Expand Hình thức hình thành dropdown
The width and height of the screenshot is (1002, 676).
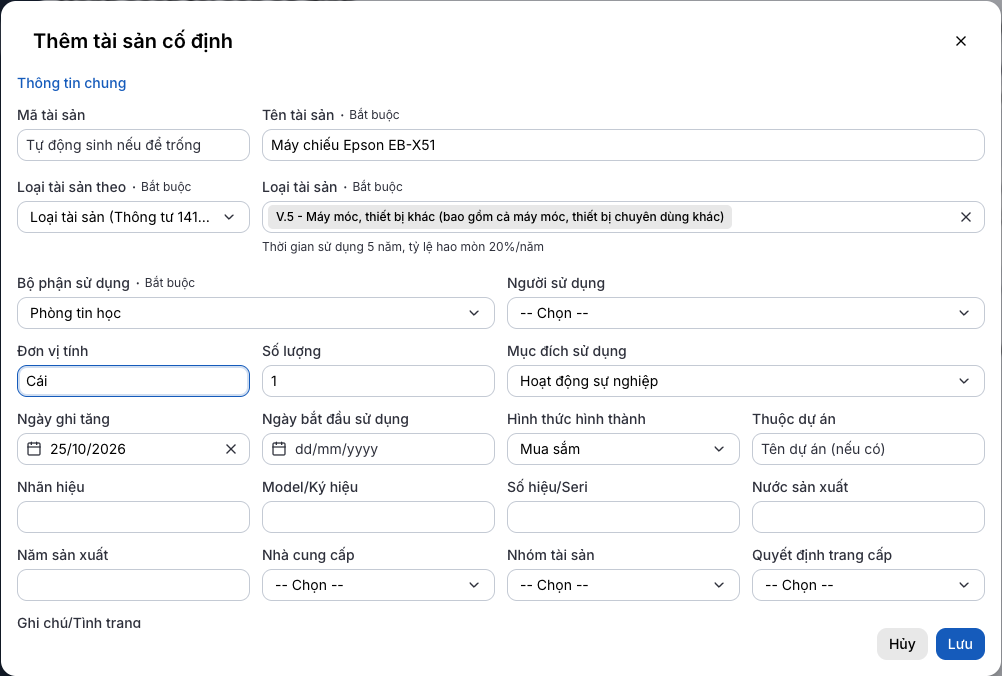(623, 449)
